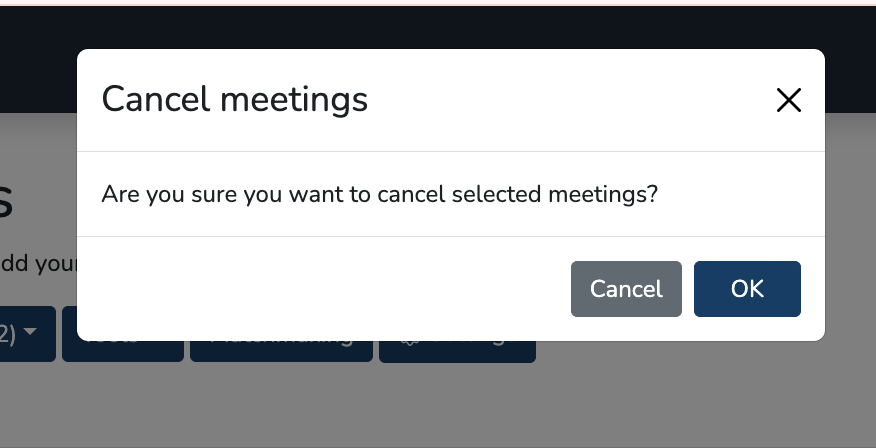876x448 pixels.
Task: Click the OK button to confirm
Action: (747, 289)
